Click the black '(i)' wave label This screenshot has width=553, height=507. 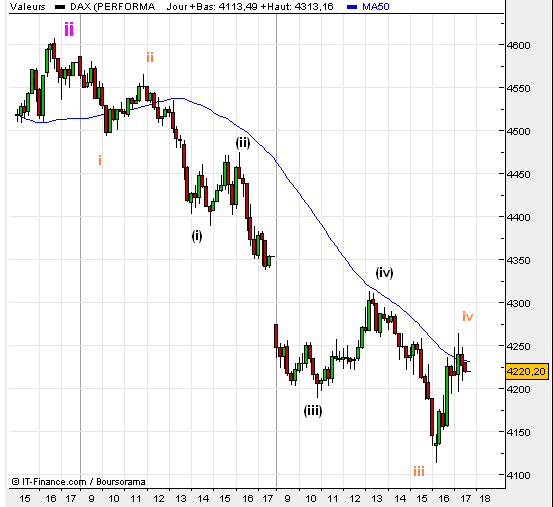click(x=197, y=236)
